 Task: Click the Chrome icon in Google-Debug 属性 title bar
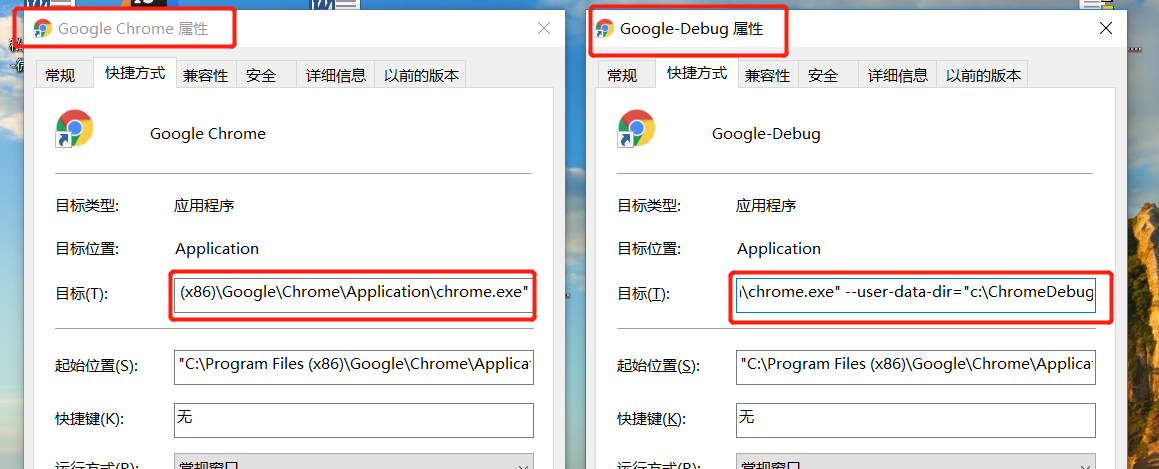(x=605, y=29)
